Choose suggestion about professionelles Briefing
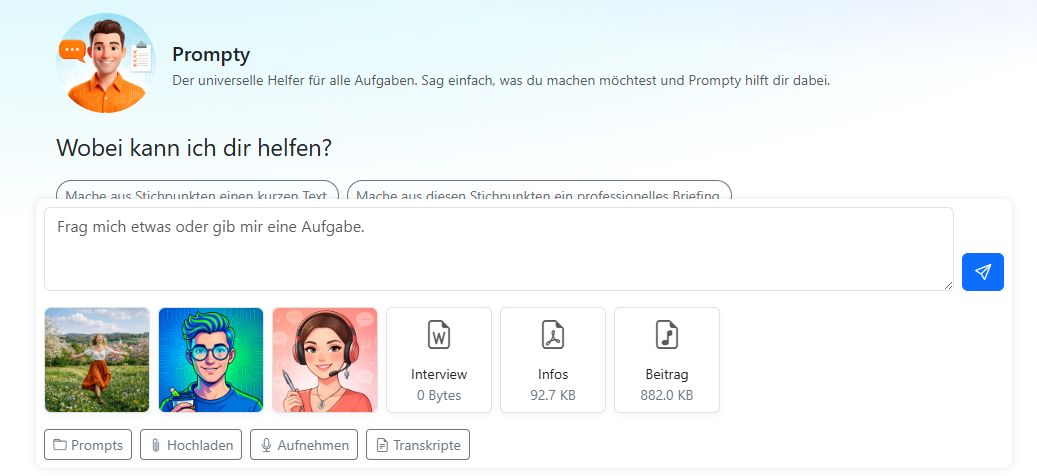 pos(539,190)
